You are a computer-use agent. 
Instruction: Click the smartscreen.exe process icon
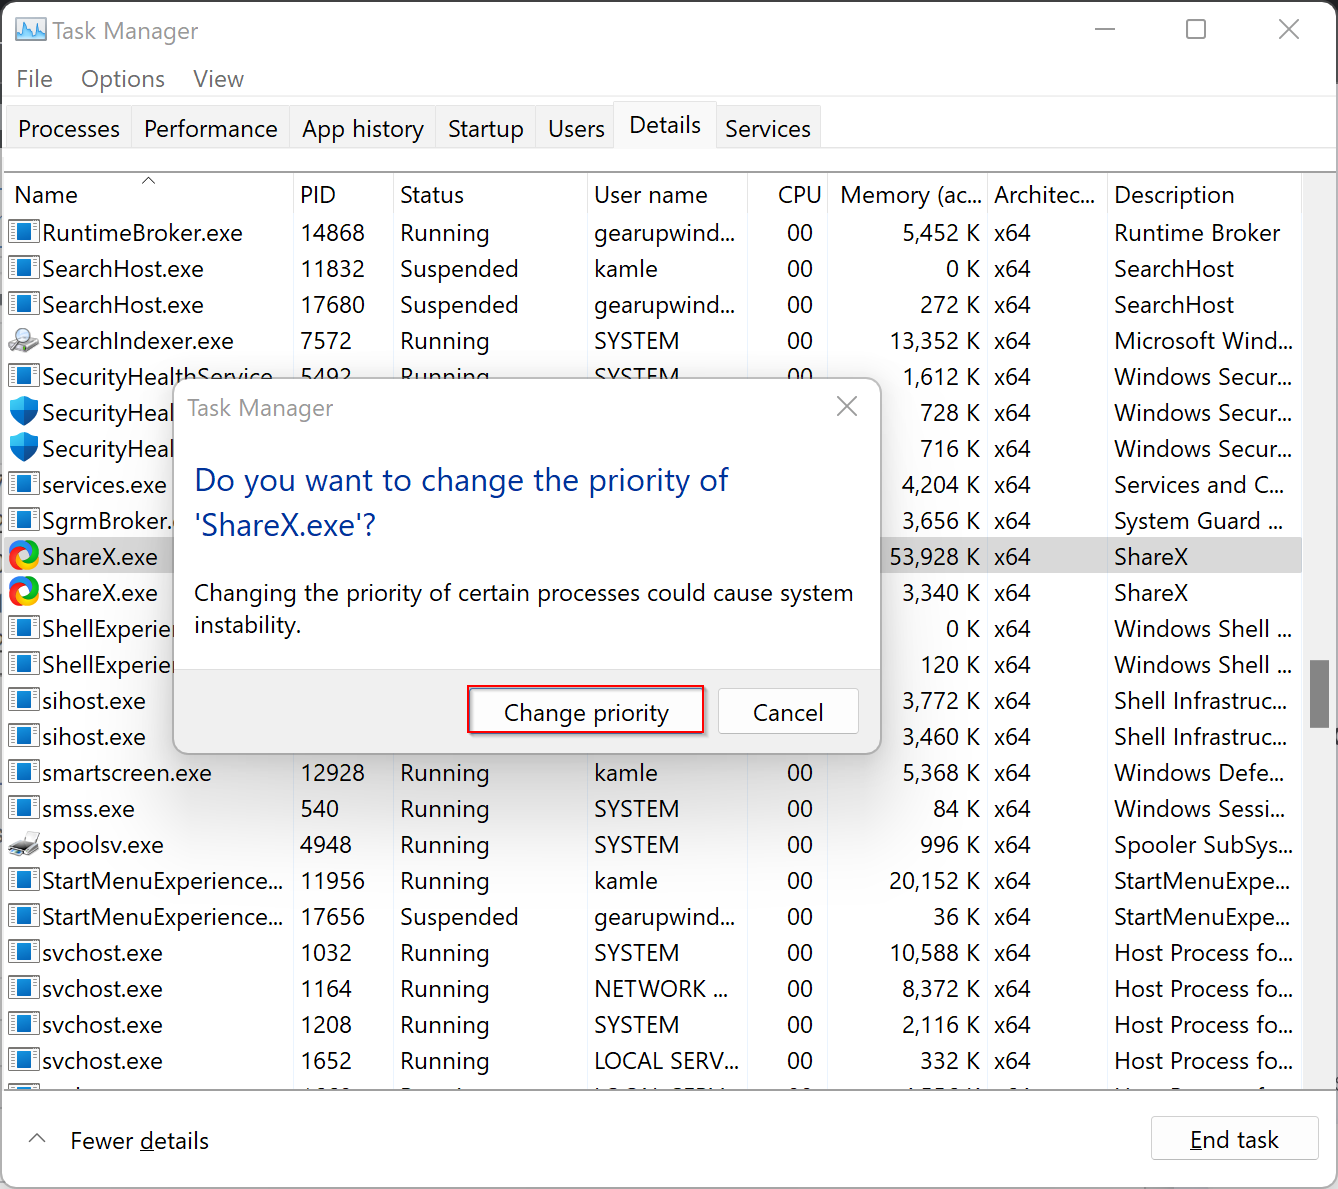[x=24, y=772]
